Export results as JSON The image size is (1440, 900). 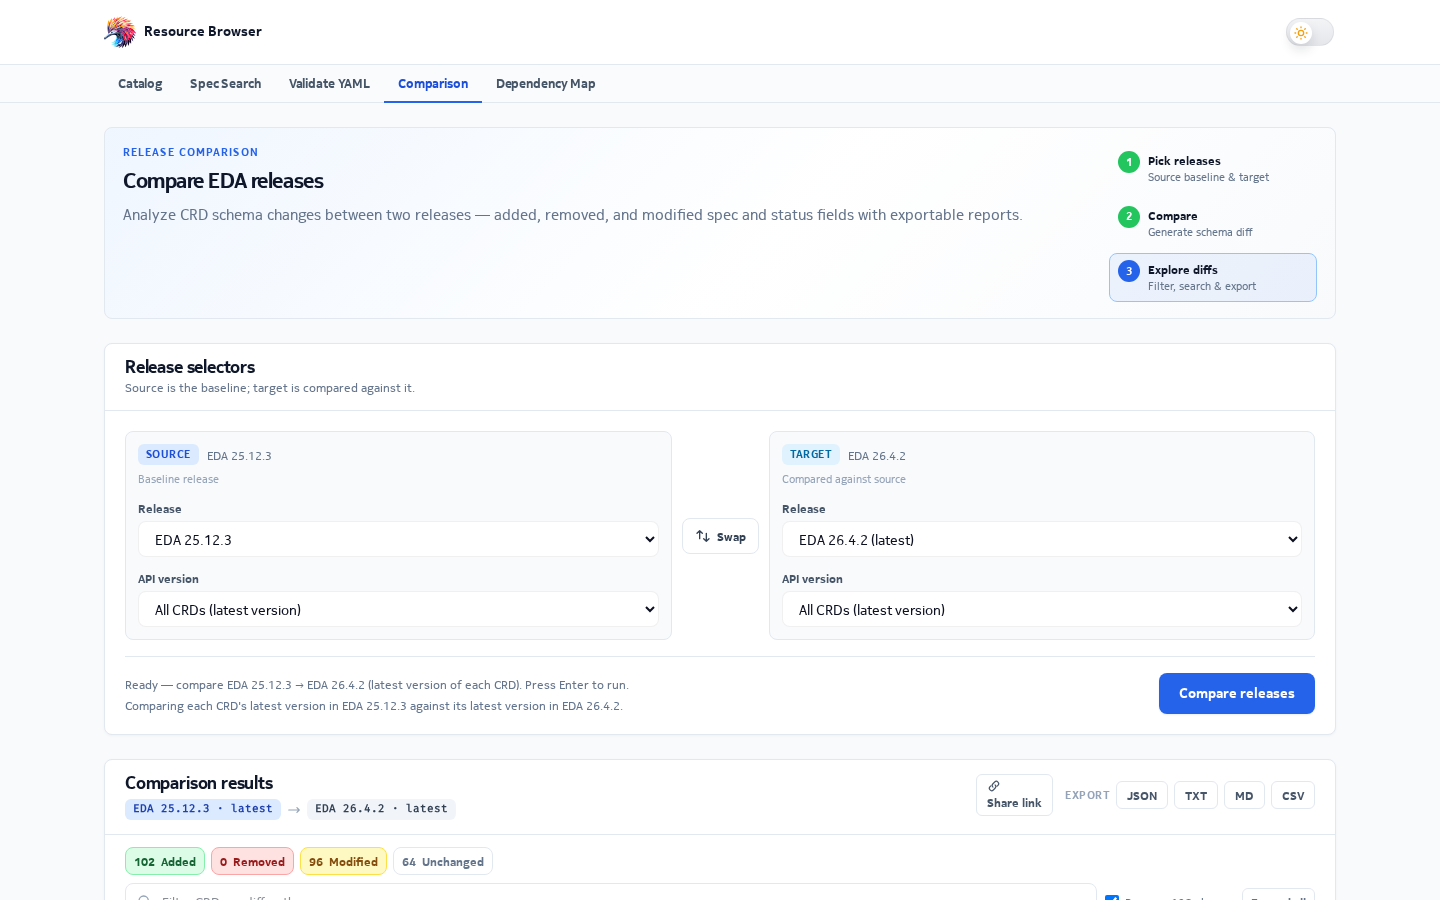[x=1141, y=796]
